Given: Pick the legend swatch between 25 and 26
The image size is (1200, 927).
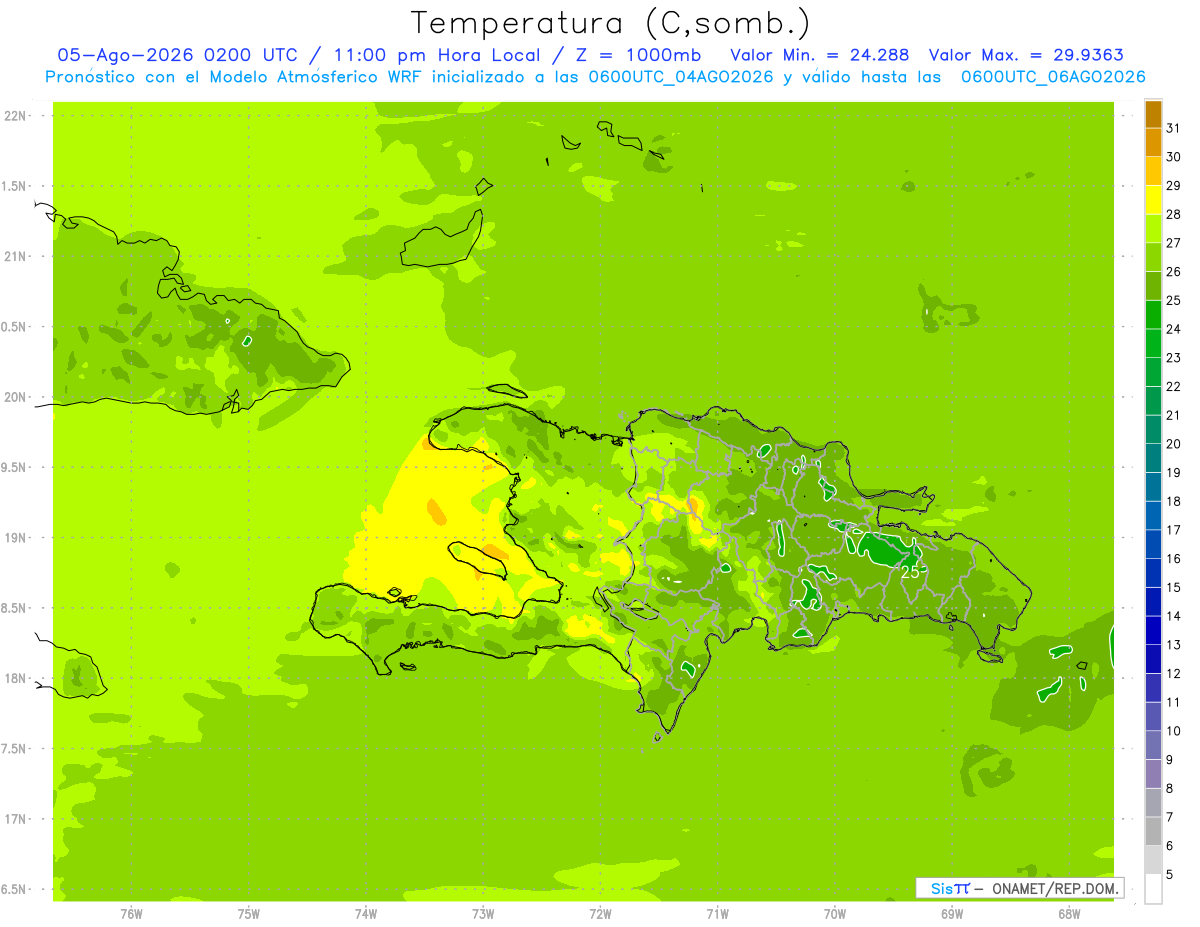Looking at the screenshot, I should tap(1153, 286).
